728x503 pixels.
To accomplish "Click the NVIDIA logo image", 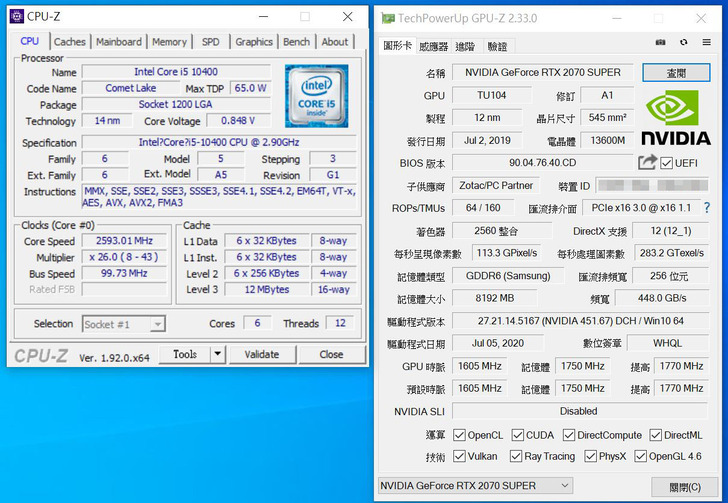I will (676, 118).
